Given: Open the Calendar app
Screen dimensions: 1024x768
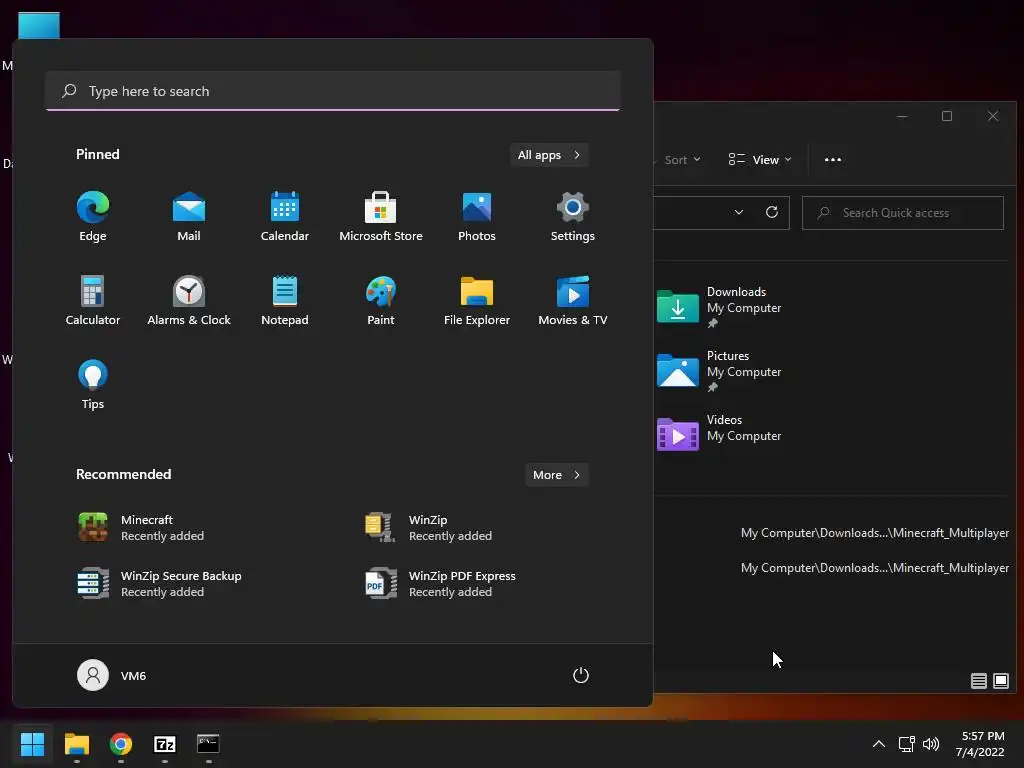Looking at the screenshot, I should tap(285, 217).
